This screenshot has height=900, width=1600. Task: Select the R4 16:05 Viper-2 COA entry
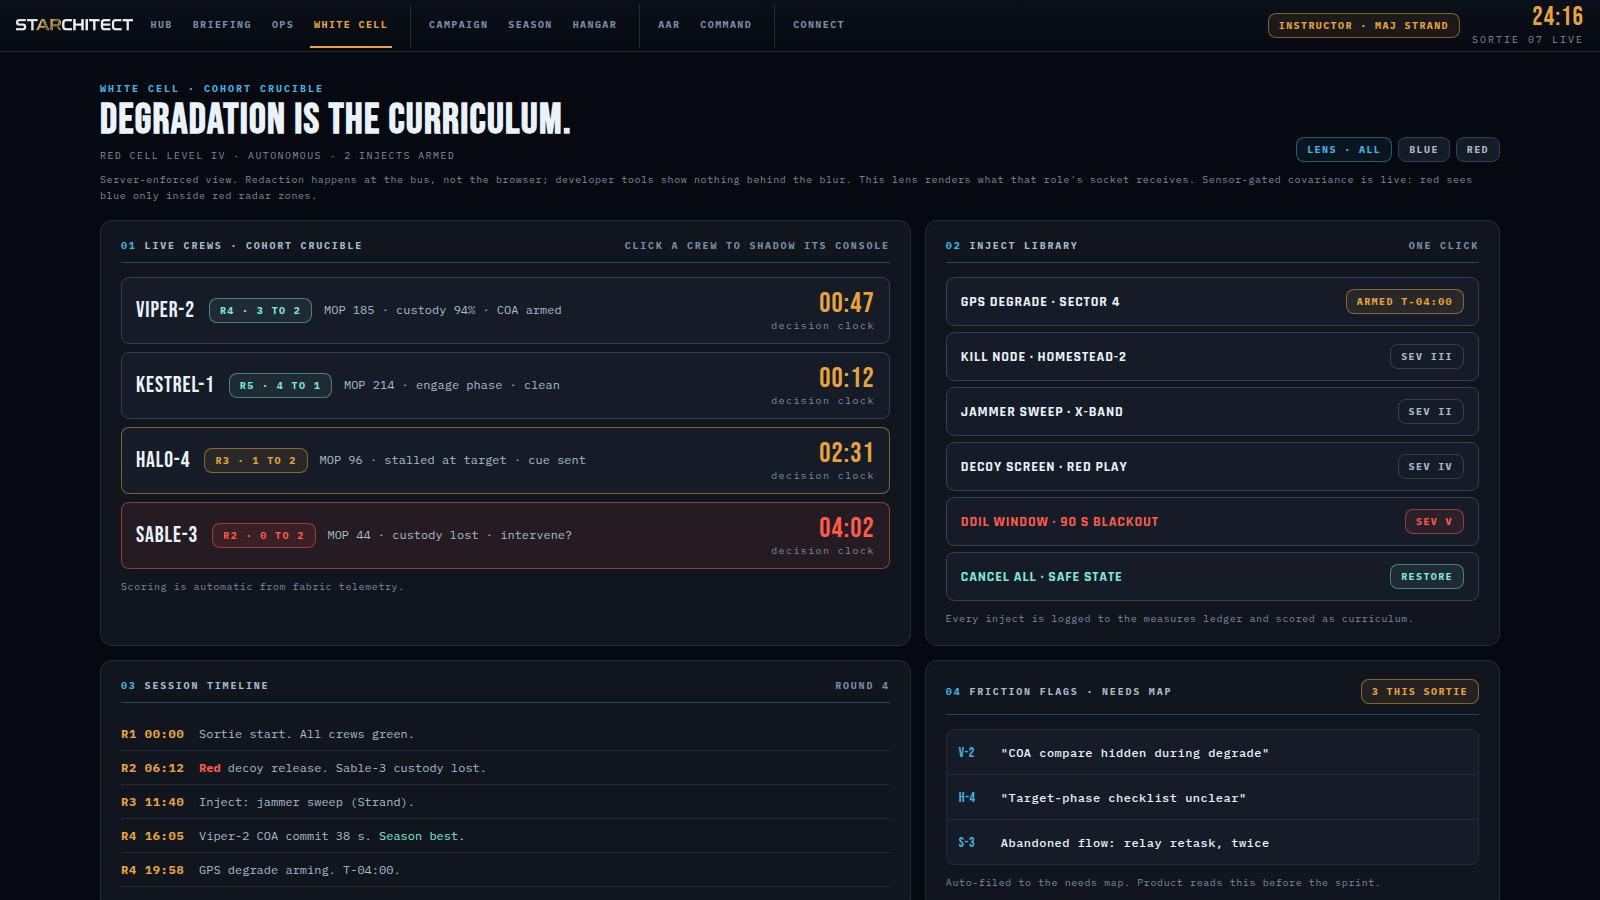[505, 836]
